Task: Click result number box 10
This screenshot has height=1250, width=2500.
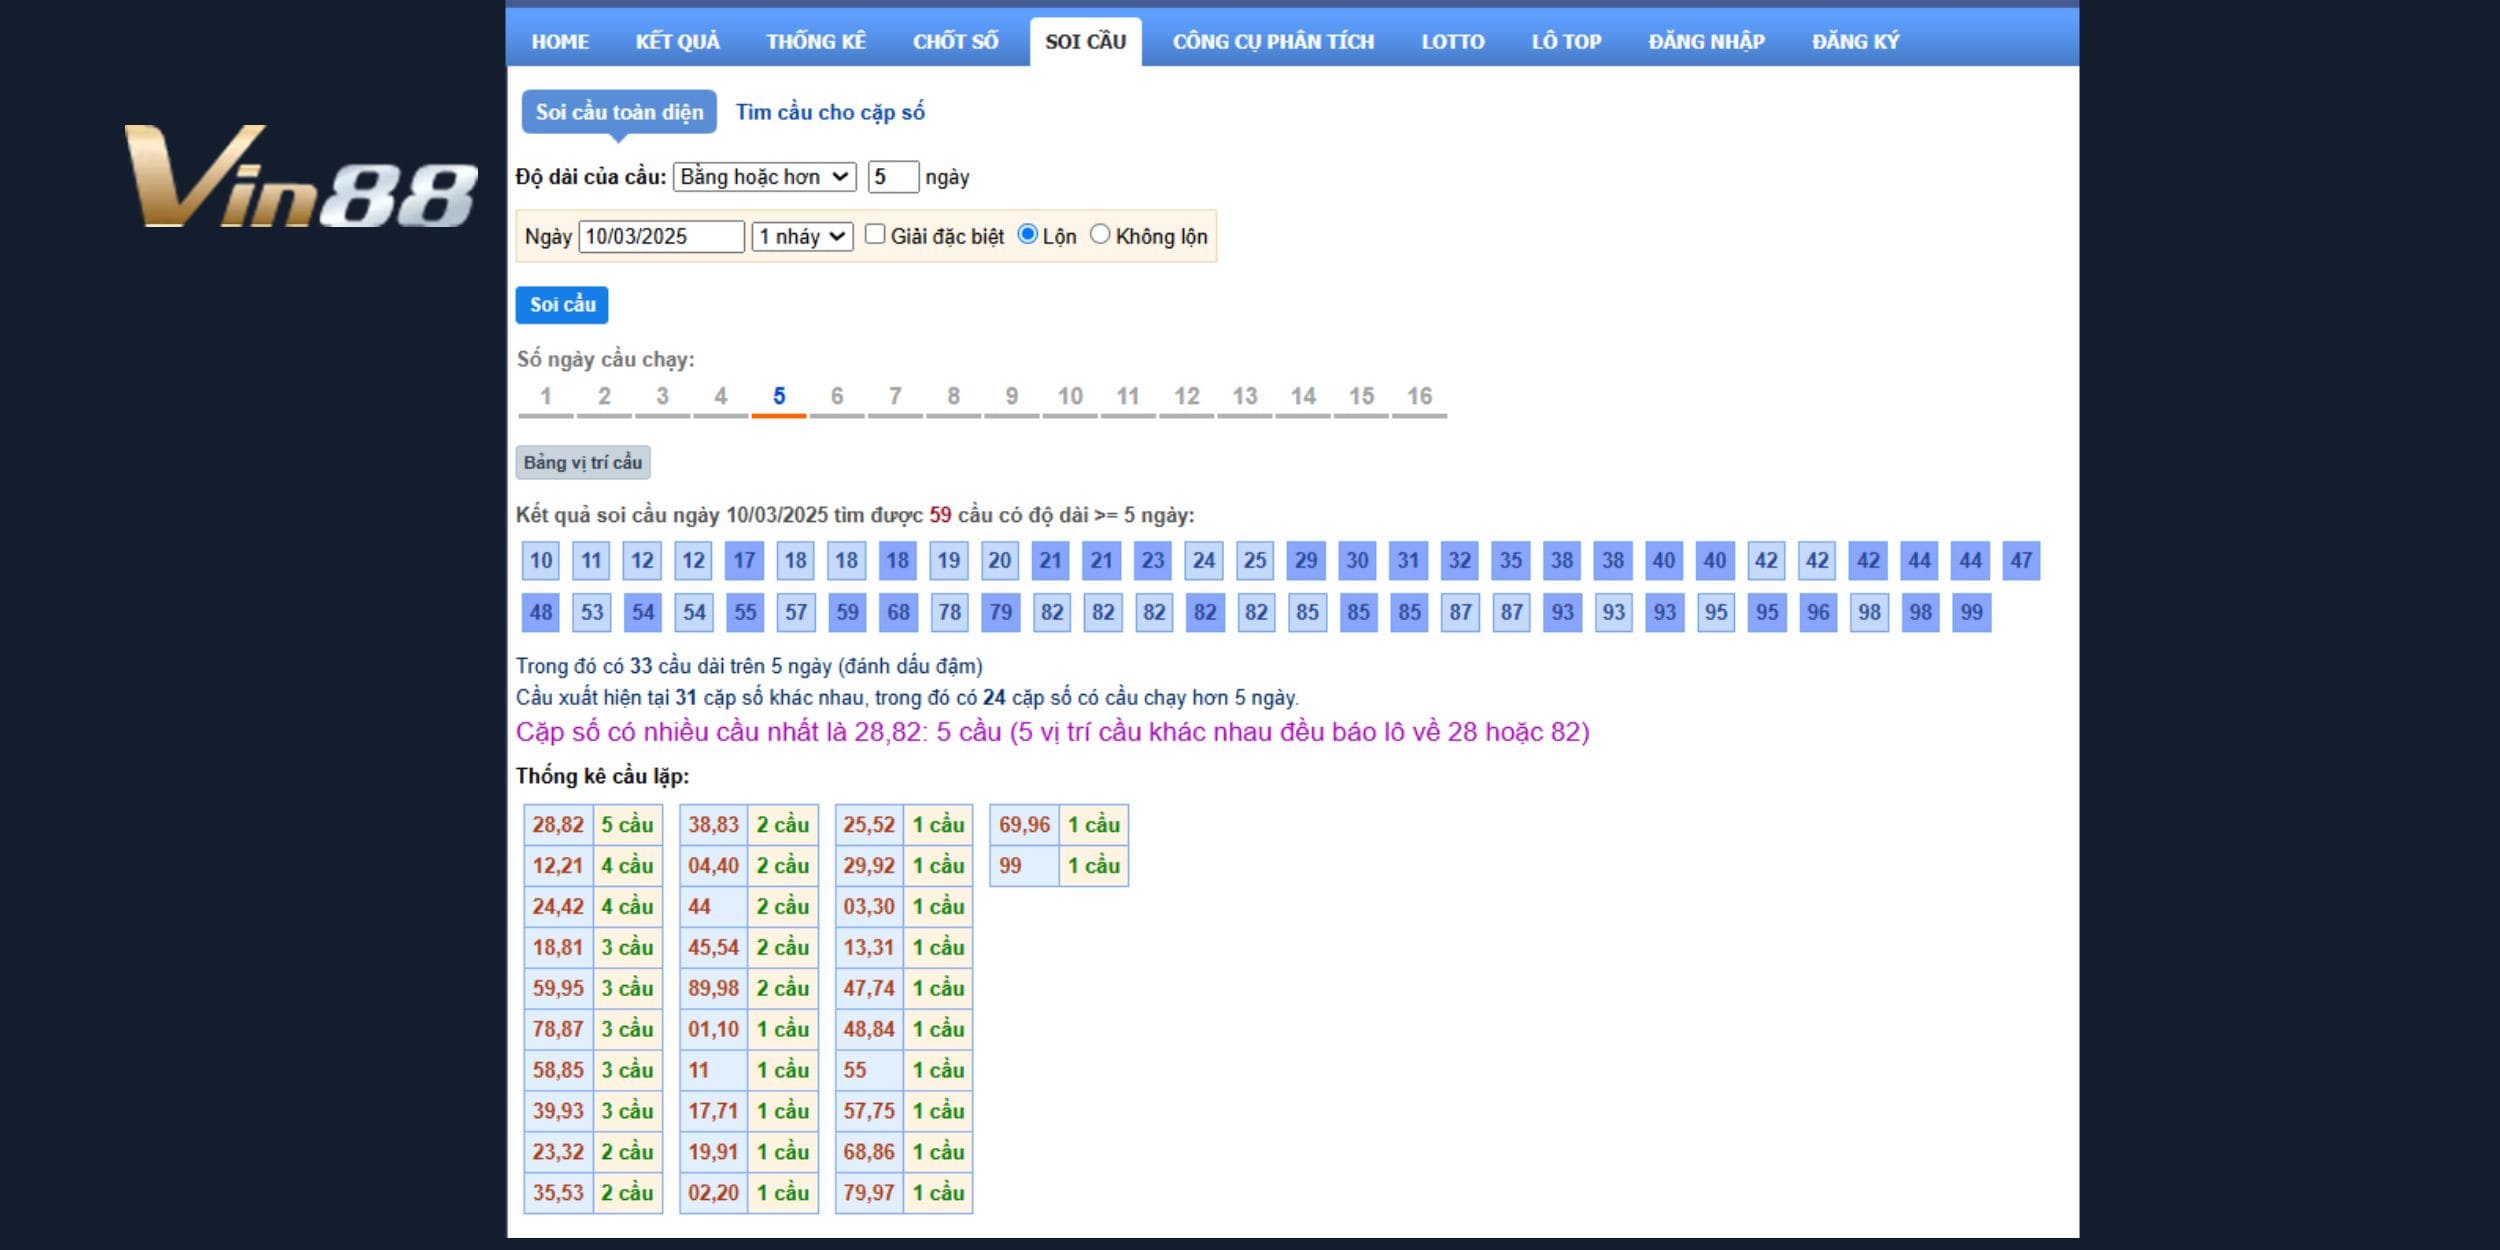Action: 541,561
